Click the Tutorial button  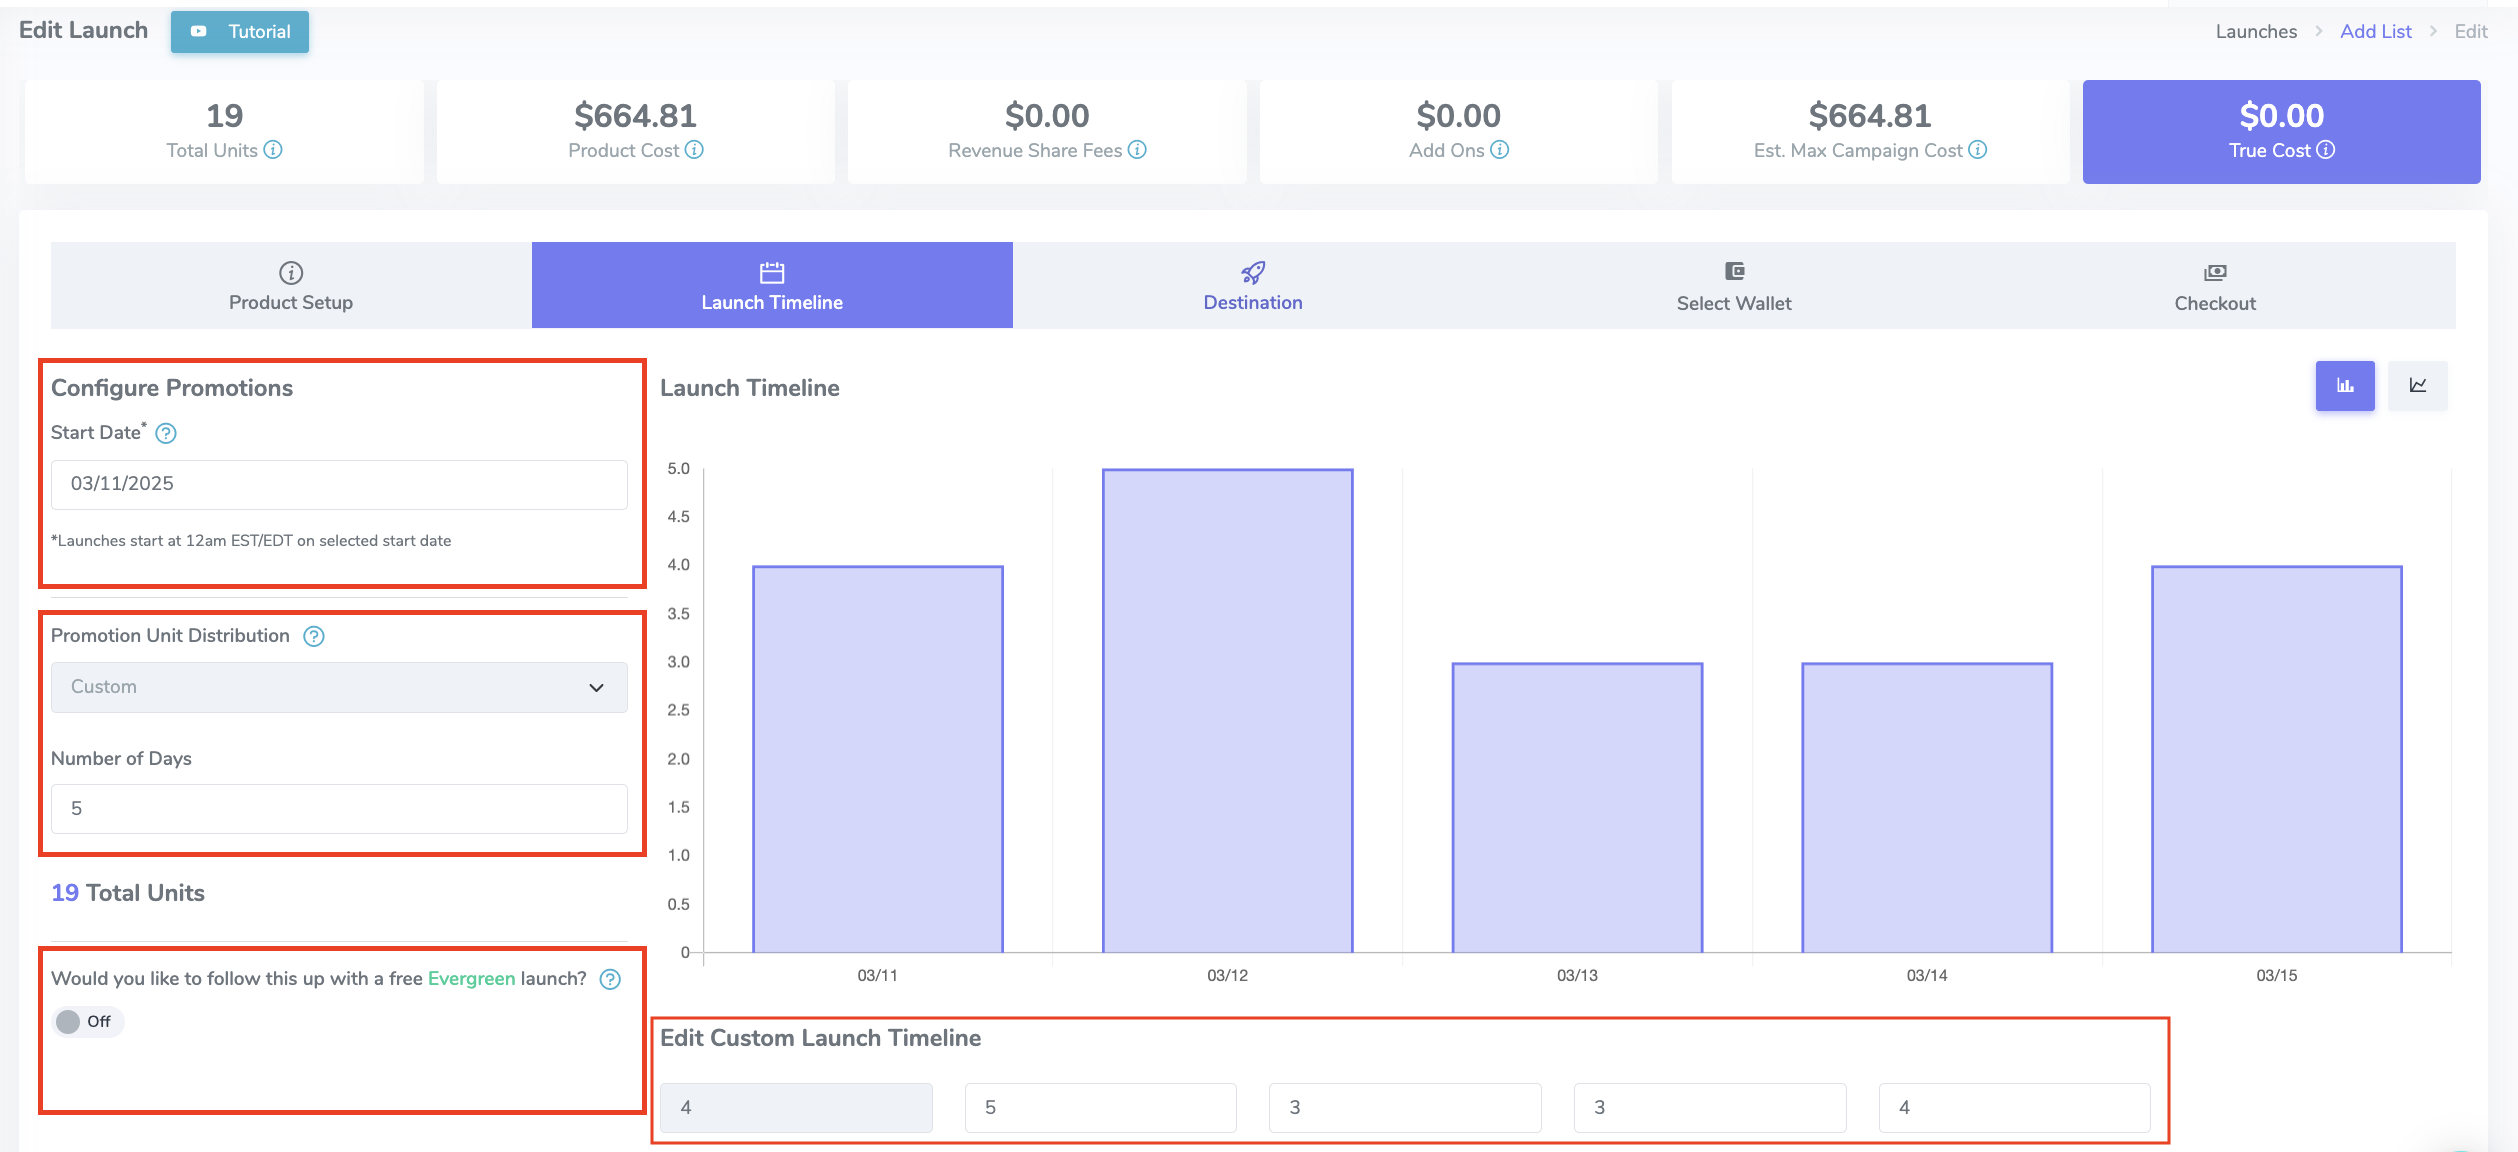coord(240,32)
